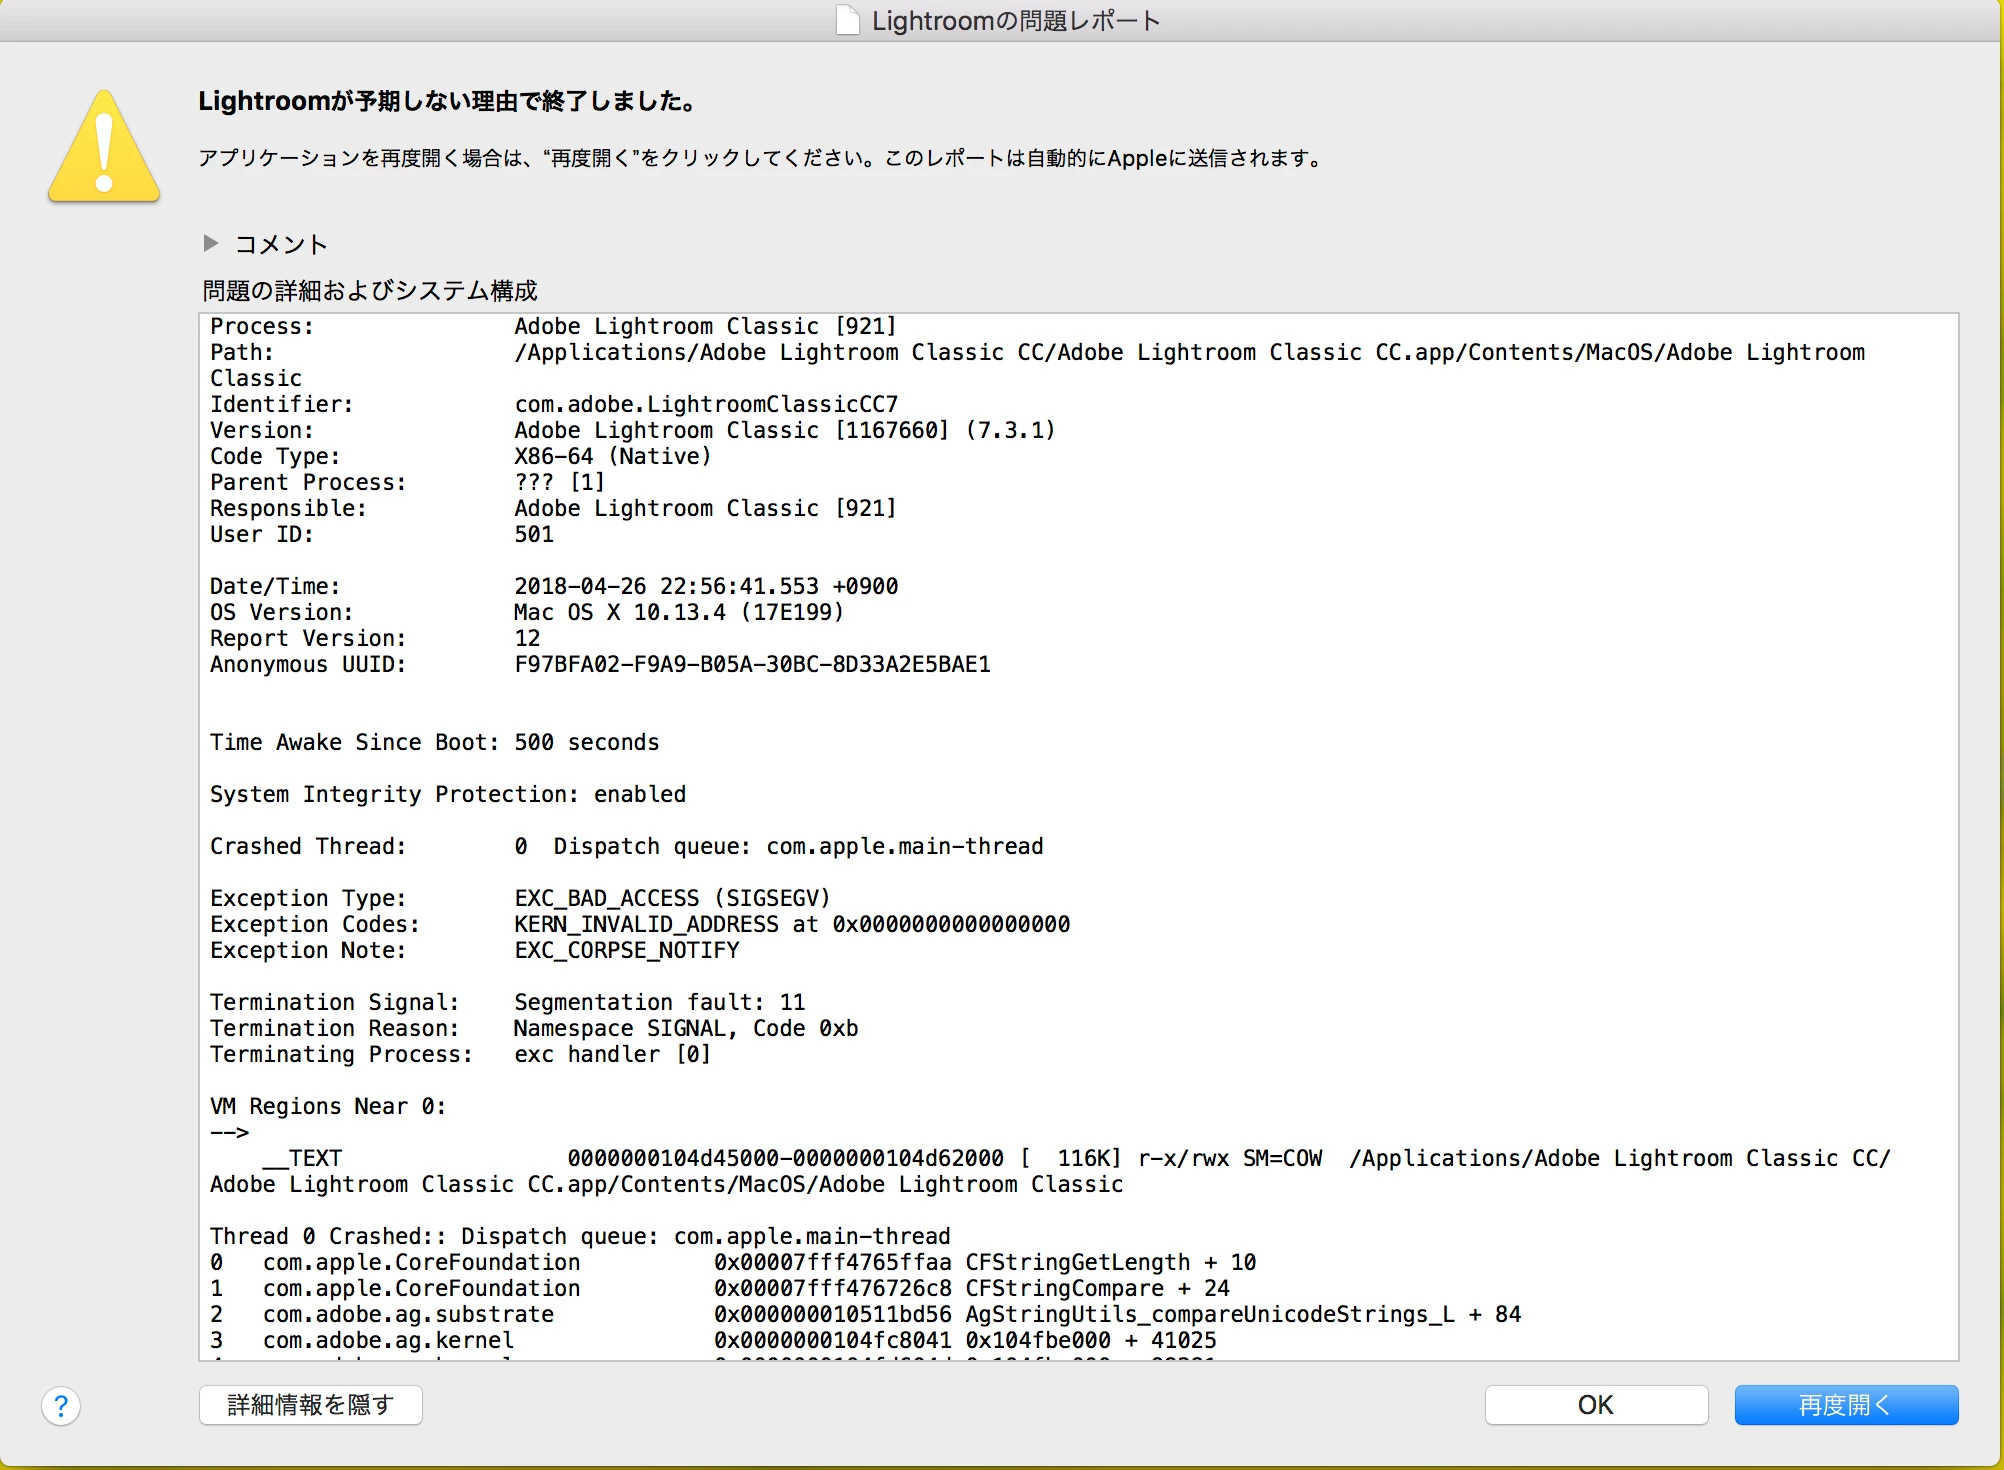Viewport: 2004px width, 1470px height.
Task: Click the Exception Type EXC_BAD_ACCESS line
Action: coord(672,898)
